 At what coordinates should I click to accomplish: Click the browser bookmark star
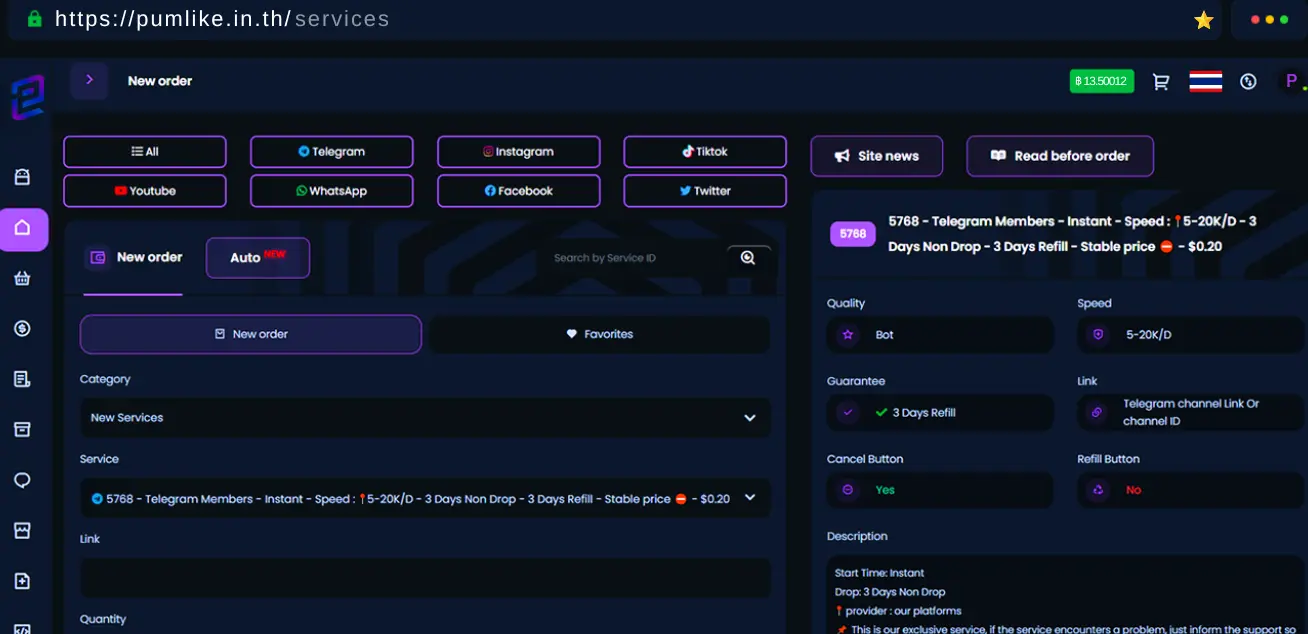1204,20
